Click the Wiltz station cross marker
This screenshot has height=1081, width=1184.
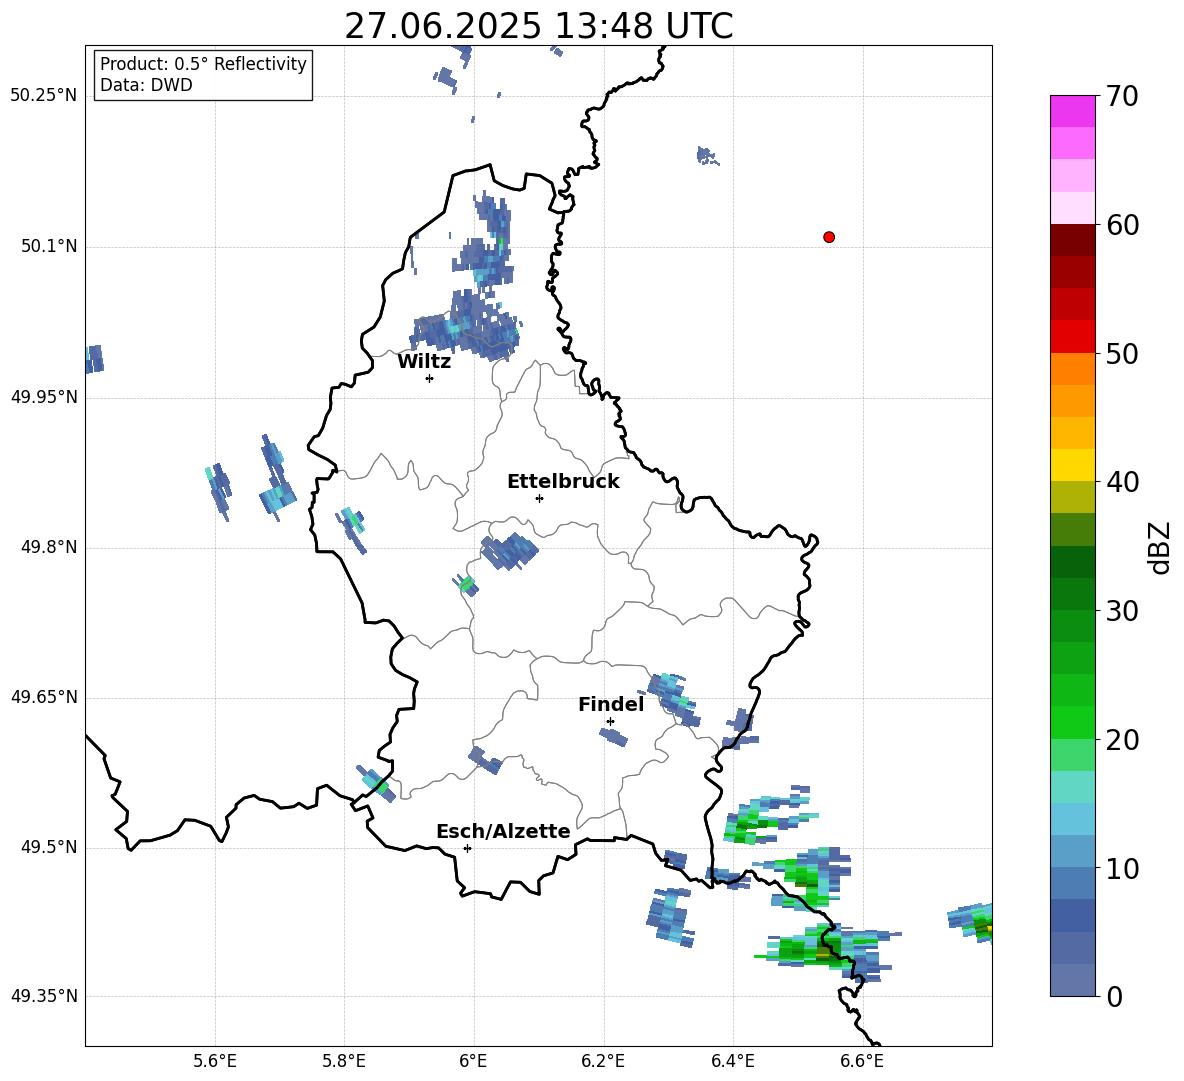tap(430, 378)
